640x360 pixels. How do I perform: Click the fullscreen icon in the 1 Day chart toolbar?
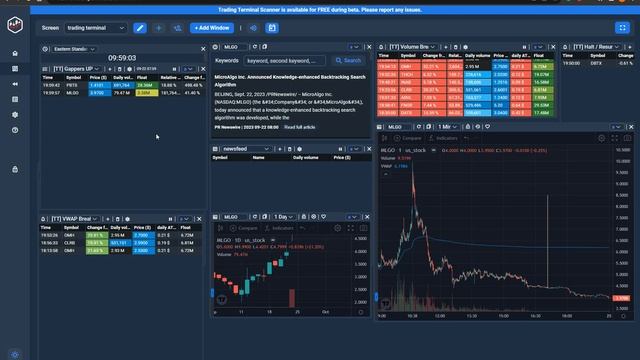(x=351, y=228)
